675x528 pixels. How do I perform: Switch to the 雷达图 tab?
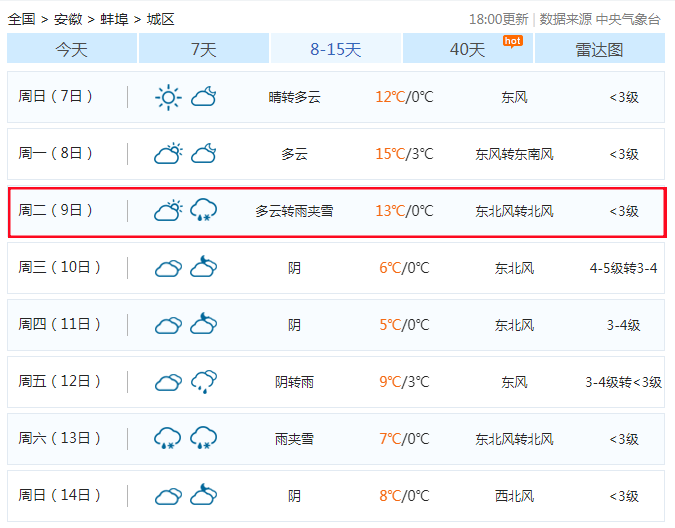point(599,49)
